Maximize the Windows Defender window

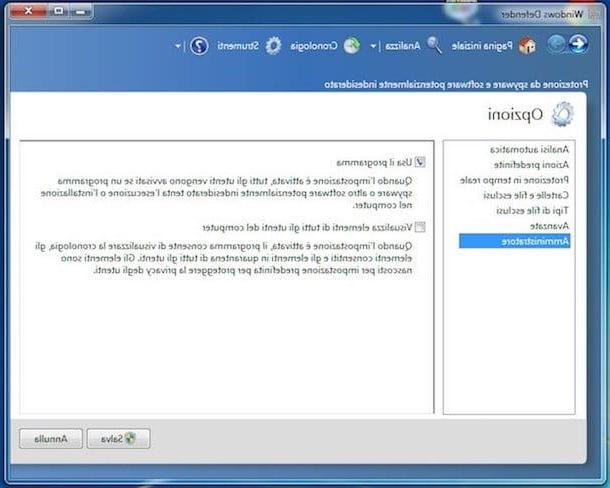59,11
